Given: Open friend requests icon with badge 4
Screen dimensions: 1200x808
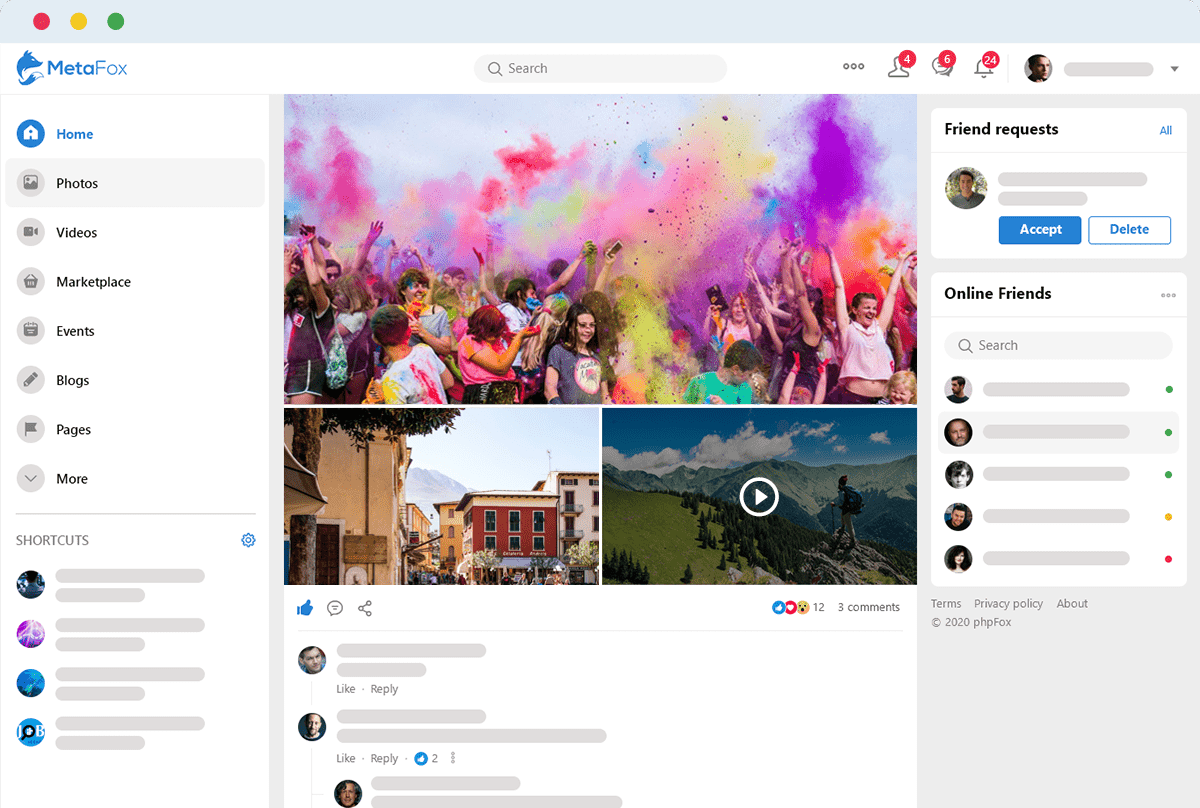Looking at the screenshot, I should pos(899,67).
